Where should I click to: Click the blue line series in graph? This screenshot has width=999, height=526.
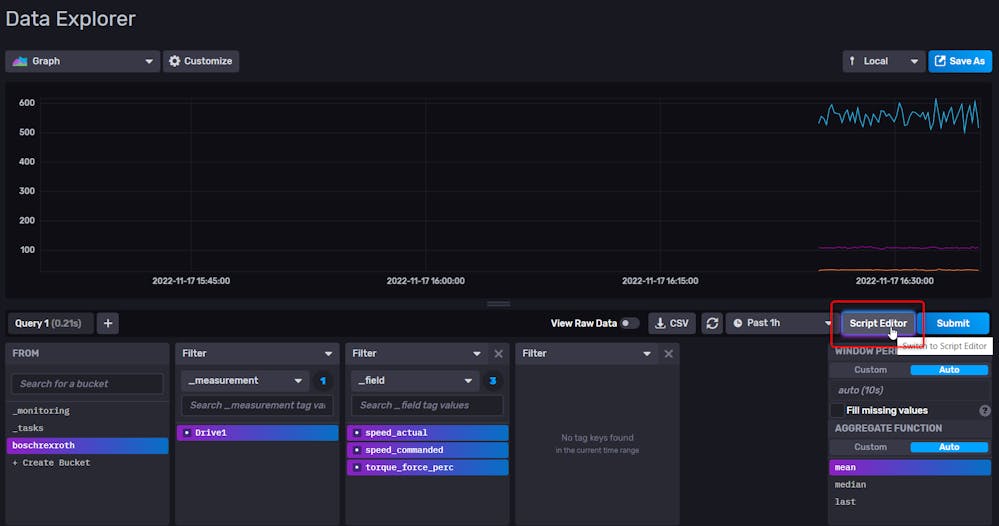coord(898,115)
